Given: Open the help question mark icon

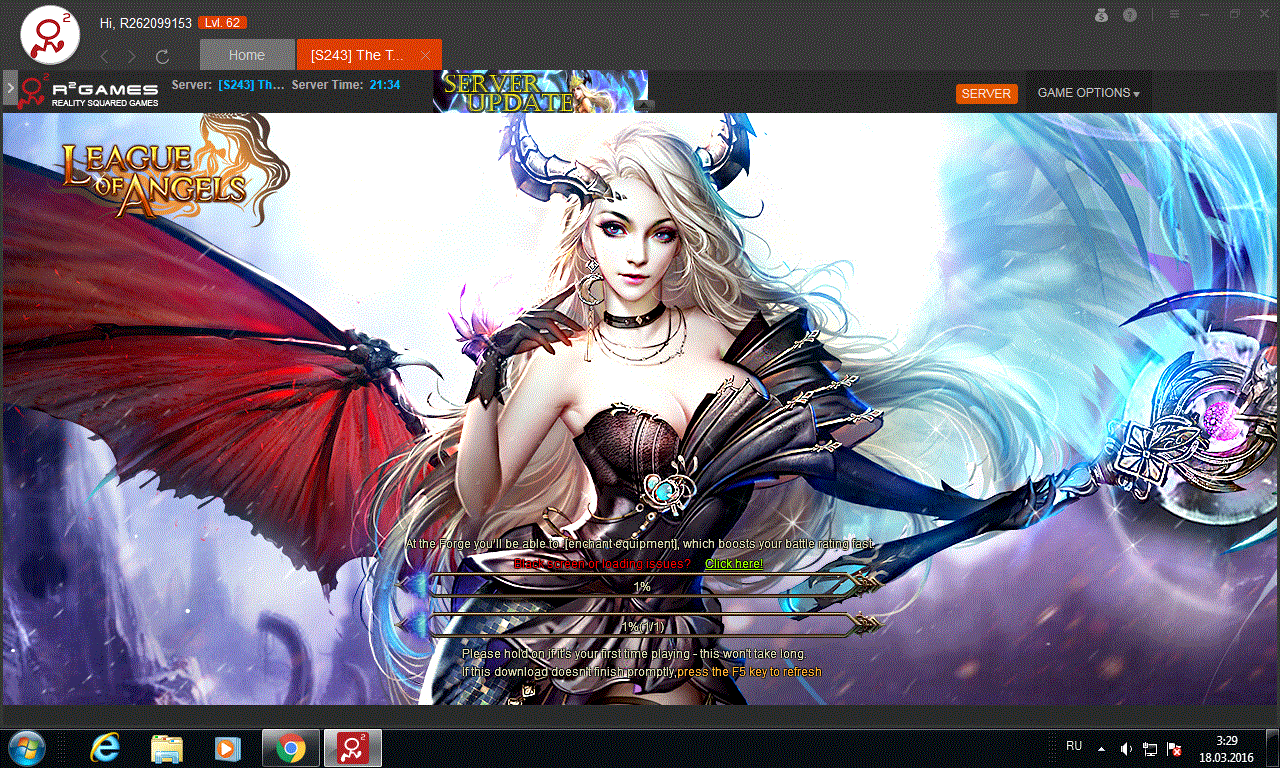Looking at the screenshot, I should pos(1130,15).
